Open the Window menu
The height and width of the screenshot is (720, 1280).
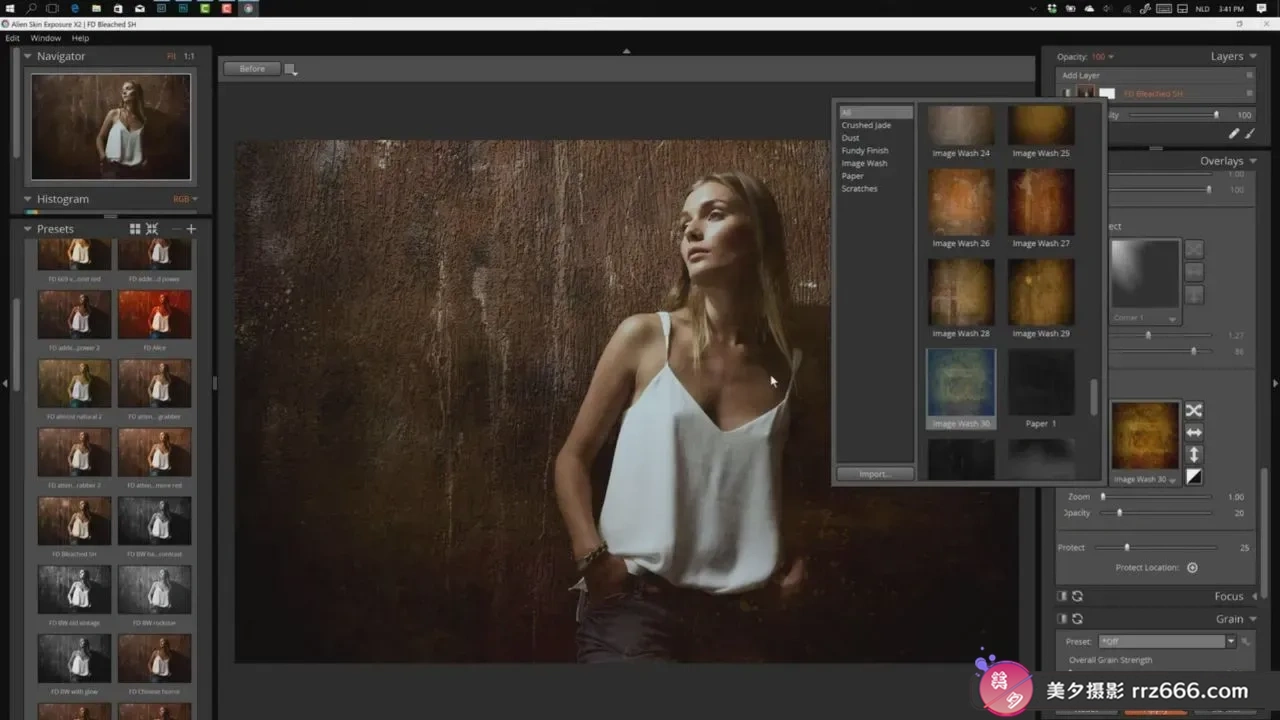(x=46, y=38)
